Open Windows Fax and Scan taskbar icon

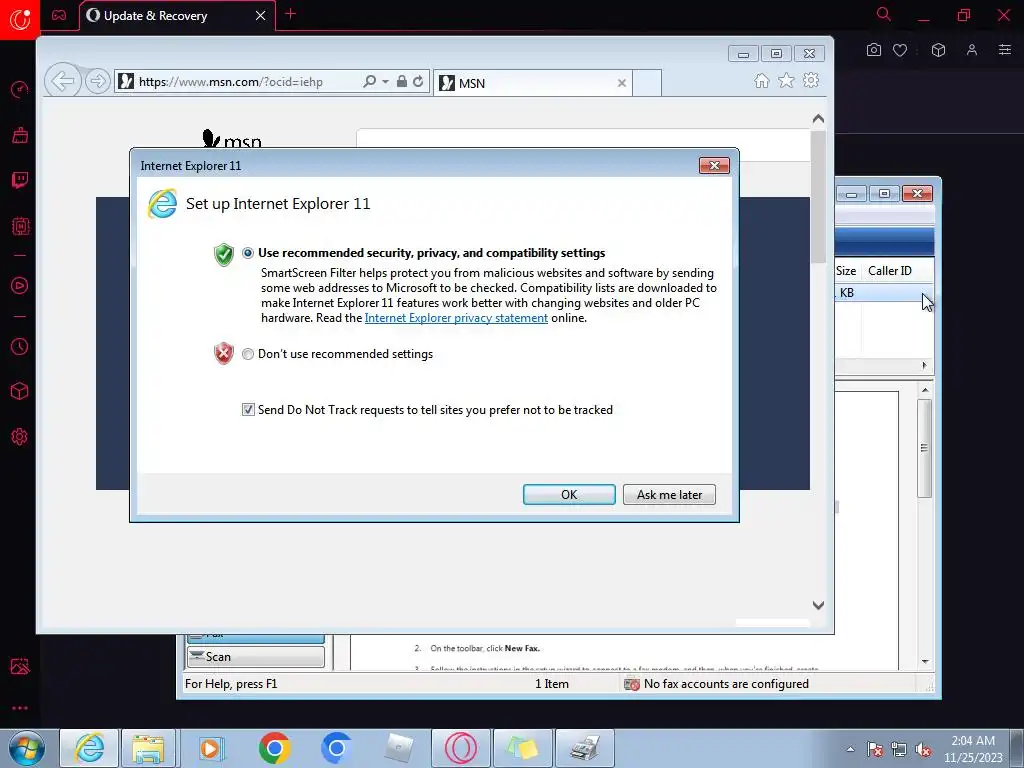click(x=584, y=748)
